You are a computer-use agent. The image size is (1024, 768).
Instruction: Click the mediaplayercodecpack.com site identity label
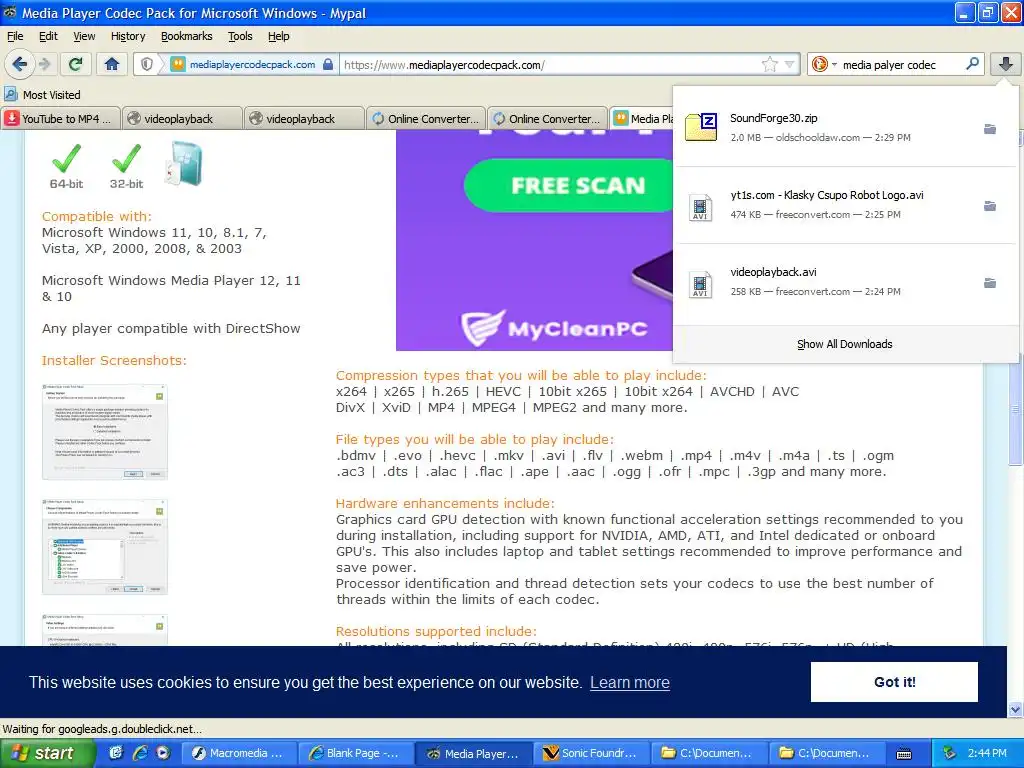click(252, 65)
